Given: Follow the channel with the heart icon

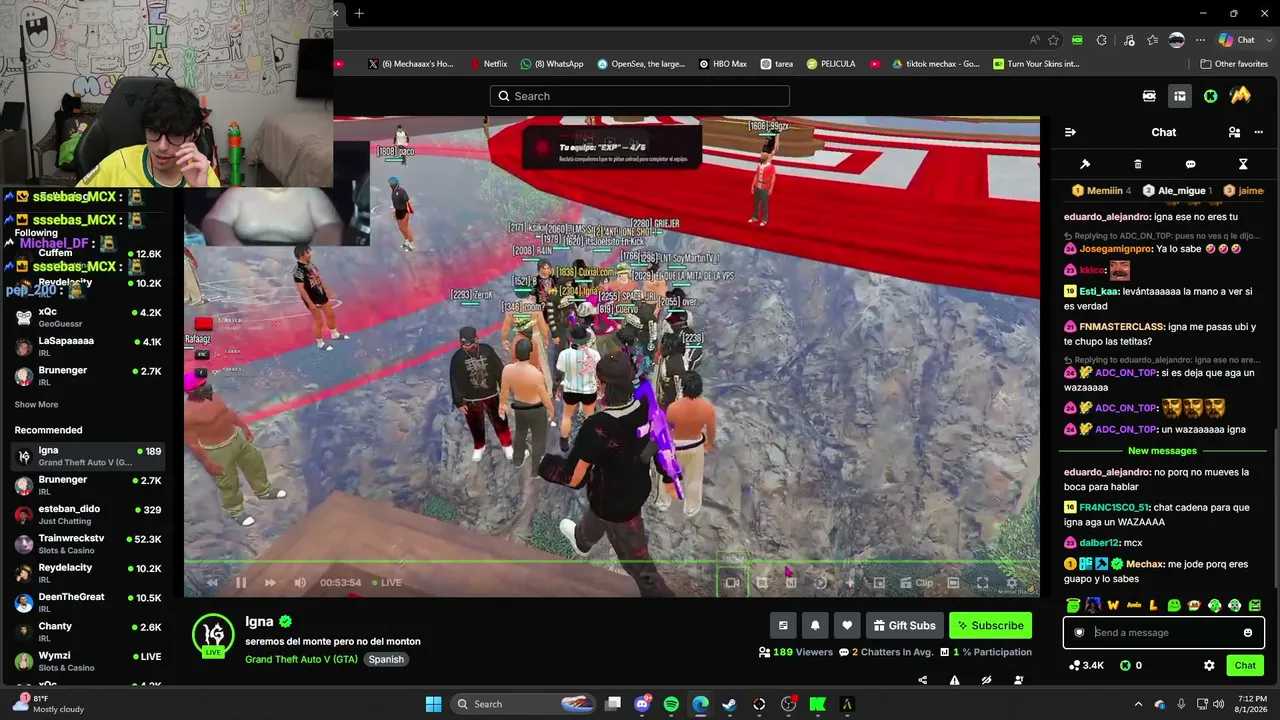Looking at the screenshot, I should 847,626.
